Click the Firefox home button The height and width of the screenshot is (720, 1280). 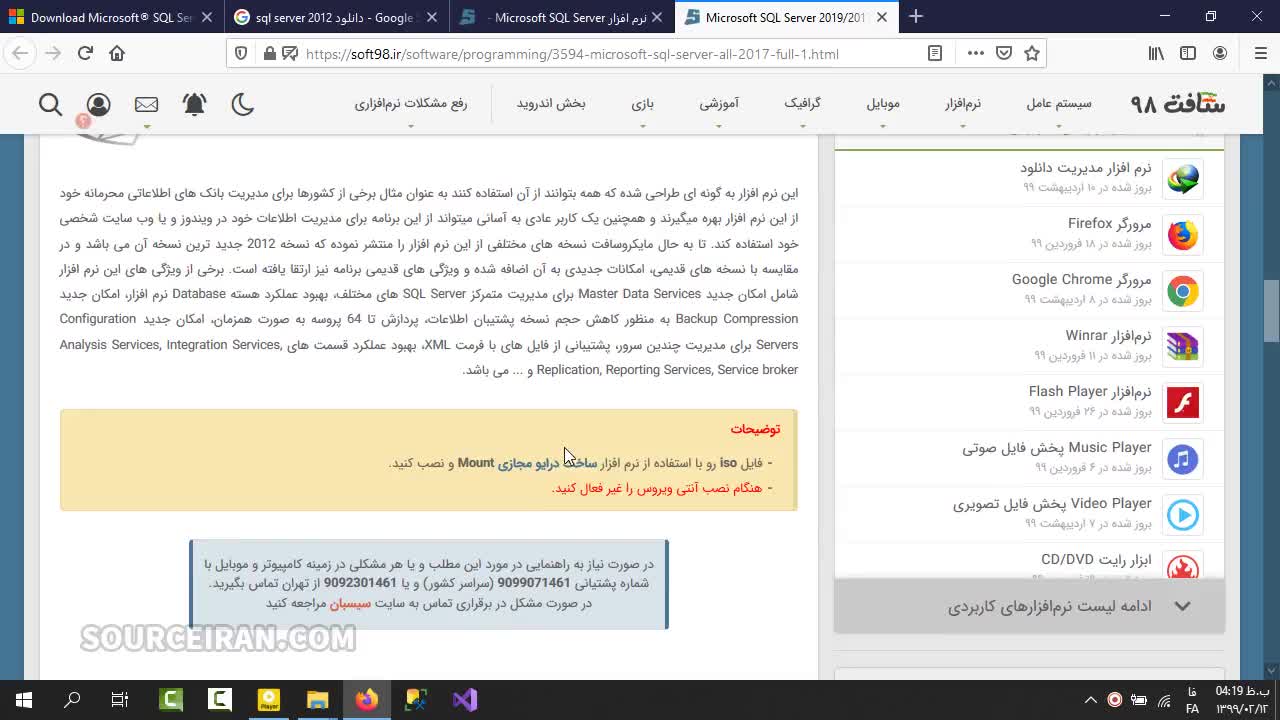pyautogui.click(x=117, y=54)
